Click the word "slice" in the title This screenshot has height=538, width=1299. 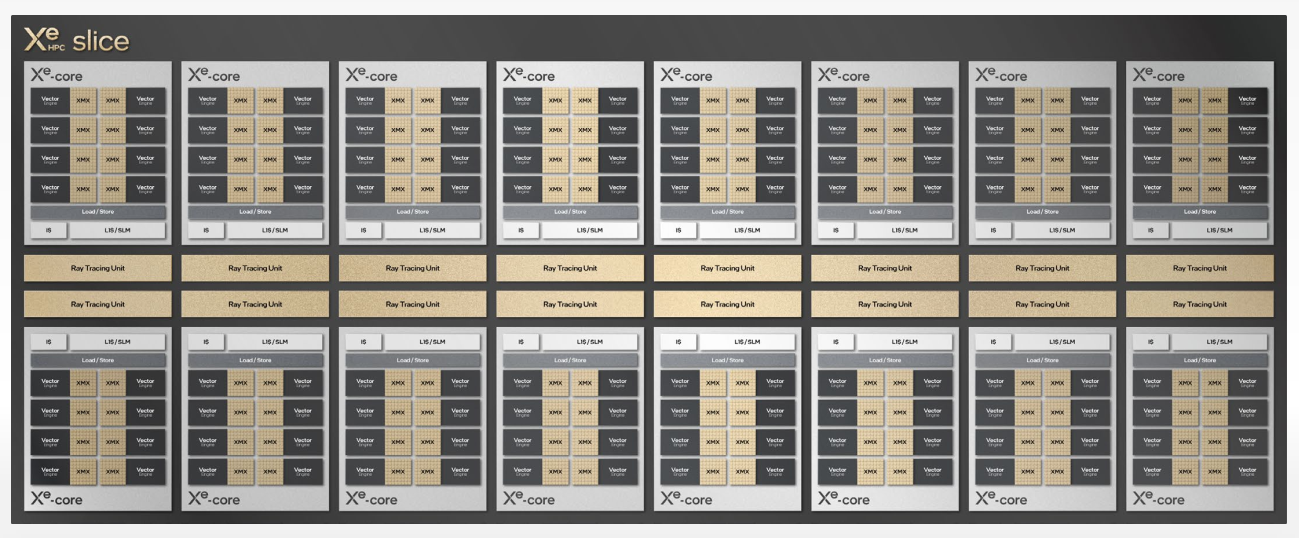click(100, 40)
